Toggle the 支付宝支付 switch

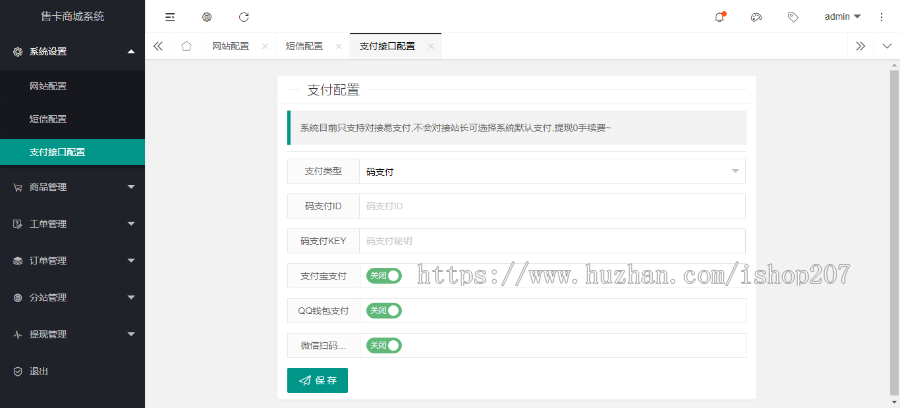pyautogui.click(x=384, y=276)
